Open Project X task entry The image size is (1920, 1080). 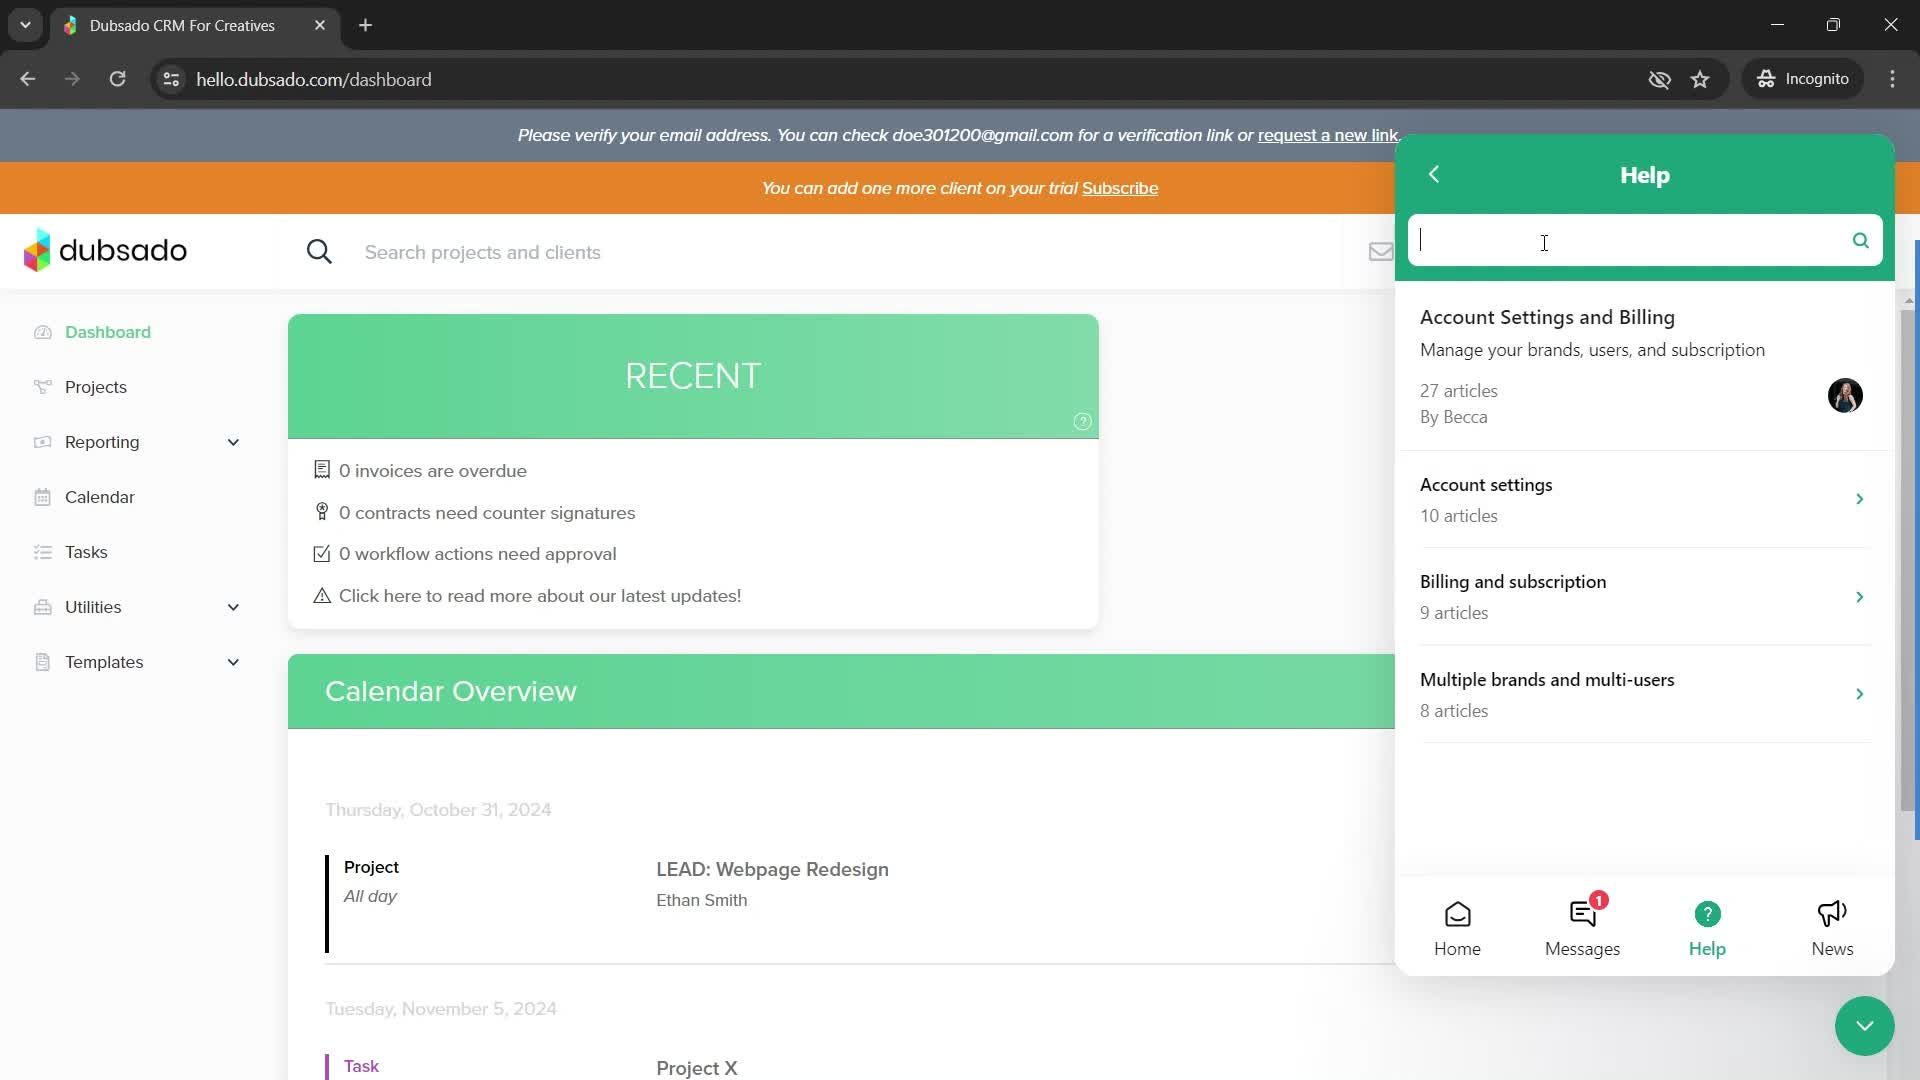point(697,1068)
